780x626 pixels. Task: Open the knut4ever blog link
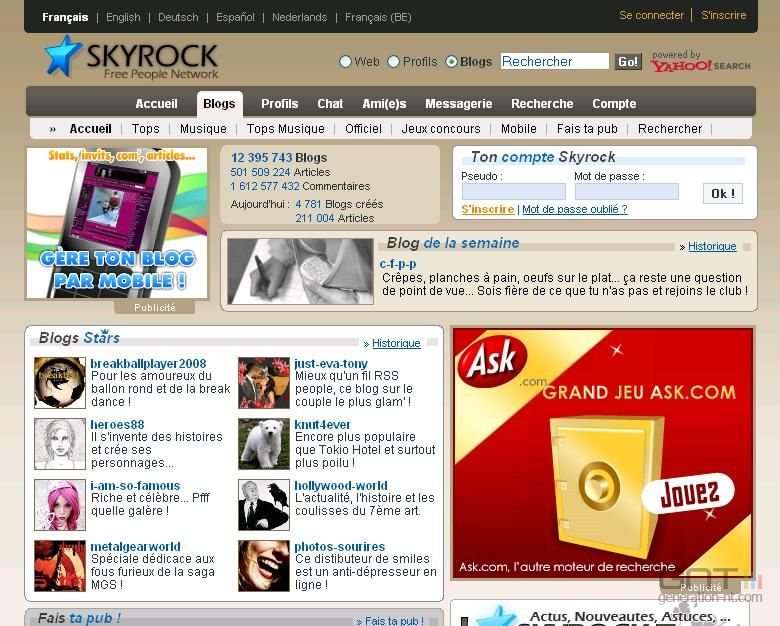322,424
